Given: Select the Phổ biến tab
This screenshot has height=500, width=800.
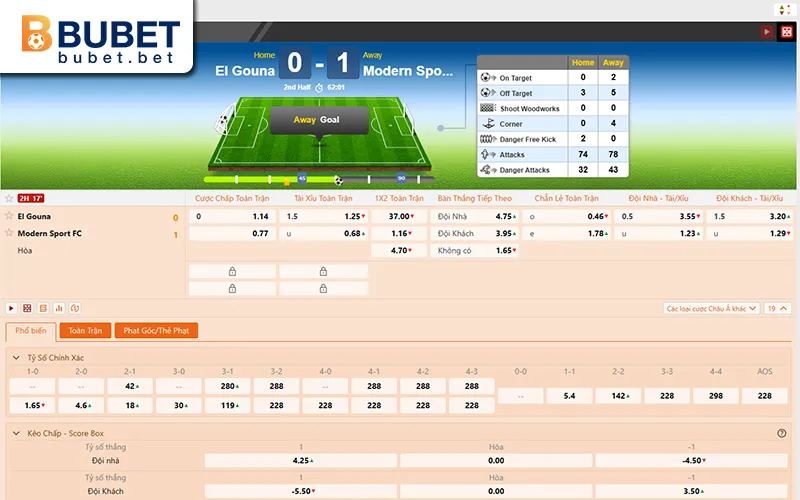Looking at the screenshot, I should point(31,331).
